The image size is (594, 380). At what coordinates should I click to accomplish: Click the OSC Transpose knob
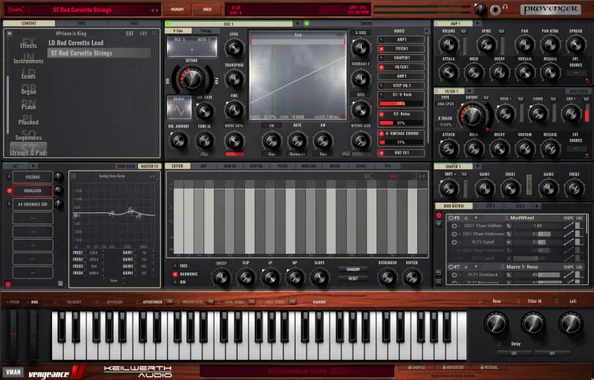click(234, 79)
